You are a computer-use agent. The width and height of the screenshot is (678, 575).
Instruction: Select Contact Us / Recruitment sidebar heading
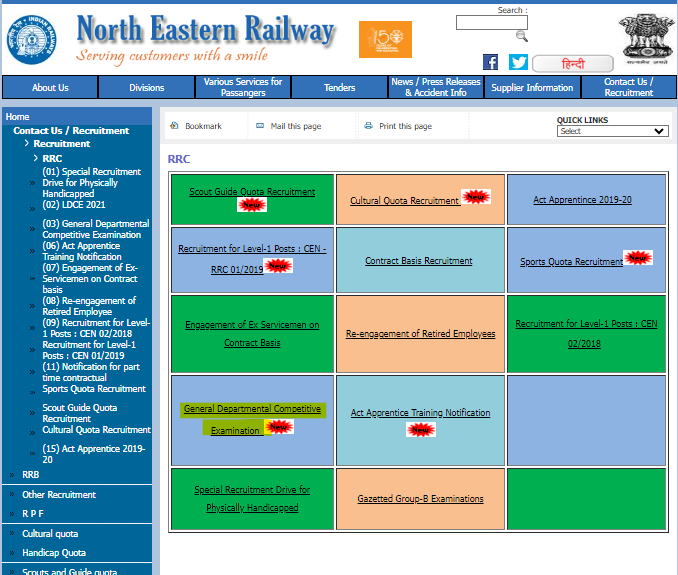click(x=71, y=131)
